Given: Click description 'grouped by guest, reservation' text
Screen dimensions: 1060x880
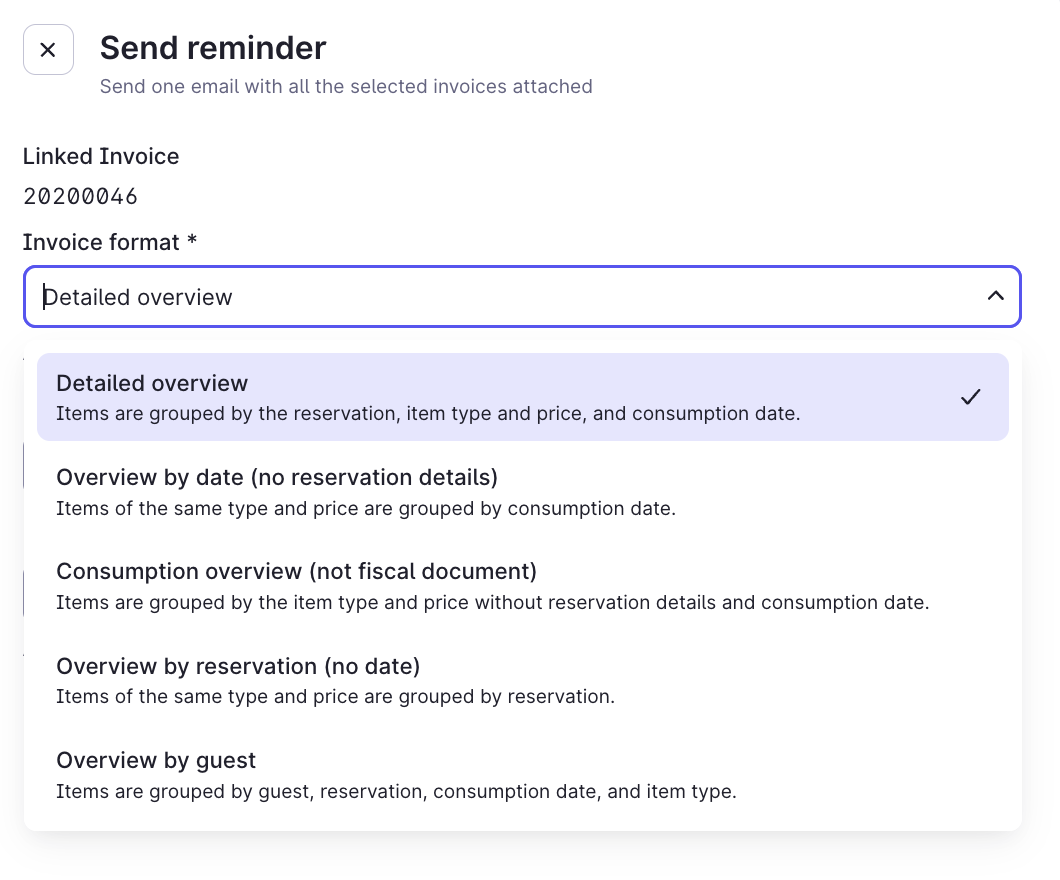Looking at the screenshot, I should pos(396,791).
